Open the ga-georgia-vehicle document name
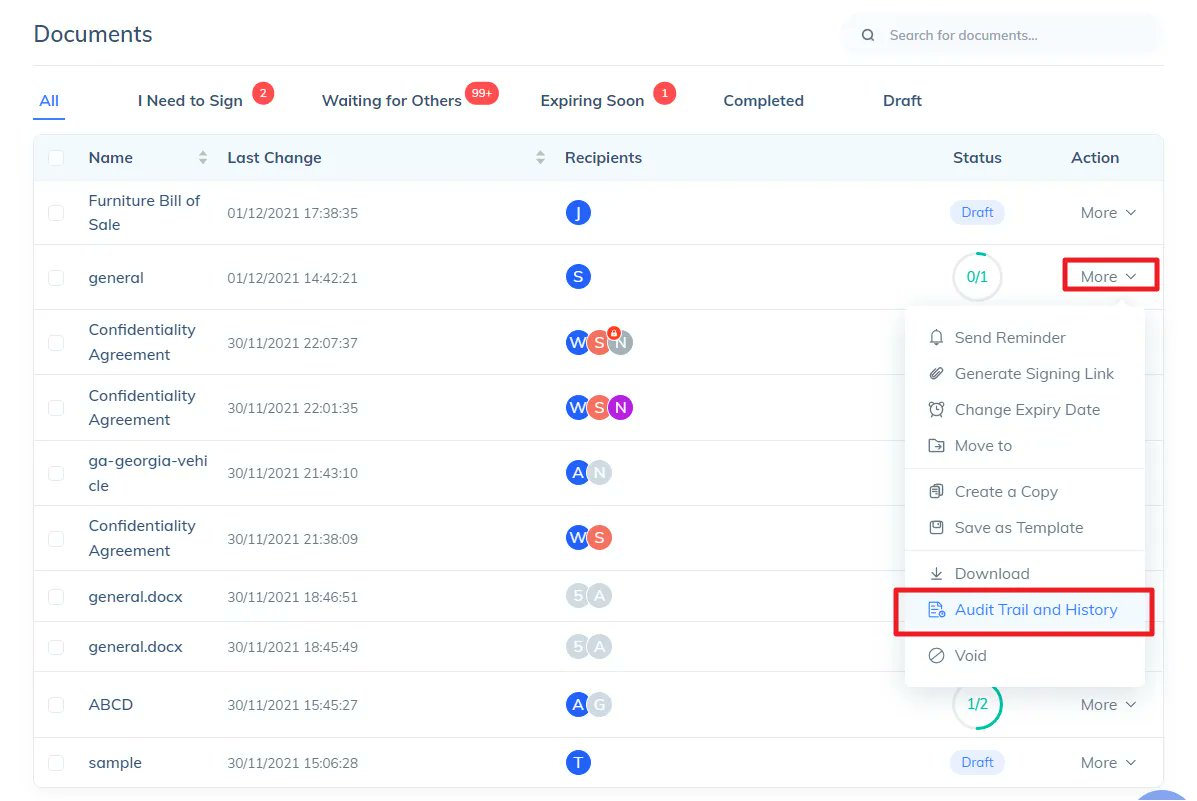The height and width of the screenshot is (801, 1197). tap(148, 473)
